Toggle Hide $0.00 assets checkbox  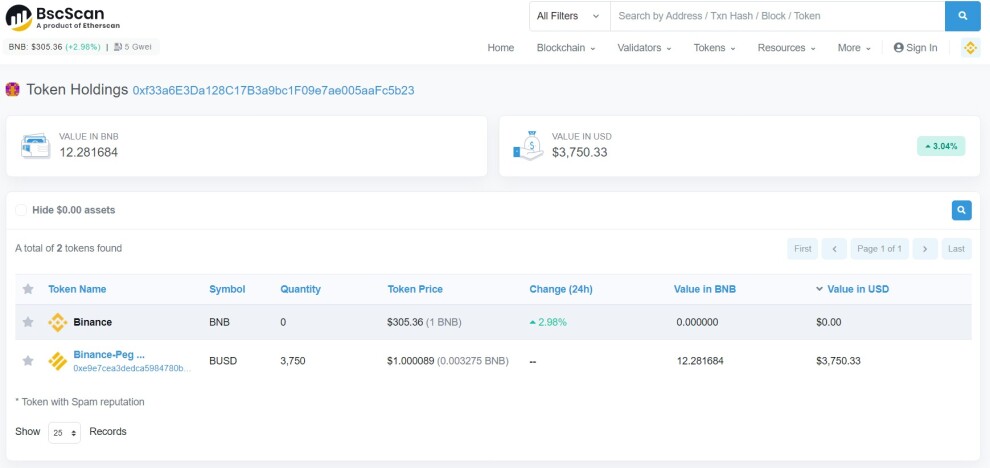(x=21, y=210)
